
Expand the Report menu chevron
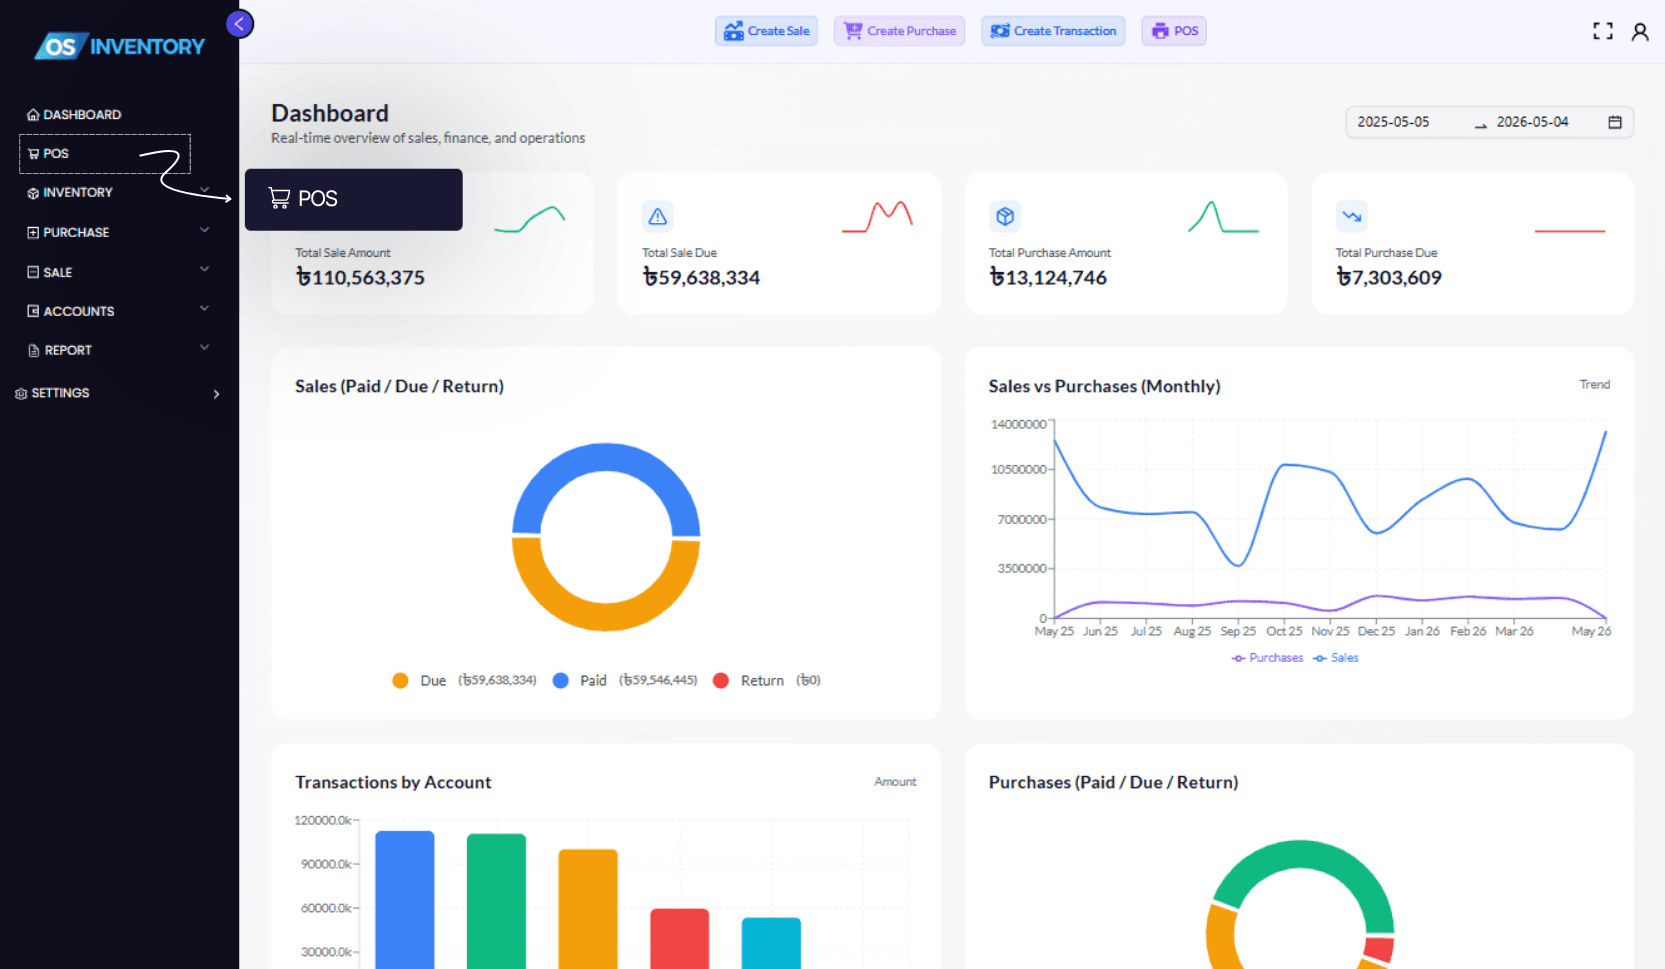tap(205, 347)
